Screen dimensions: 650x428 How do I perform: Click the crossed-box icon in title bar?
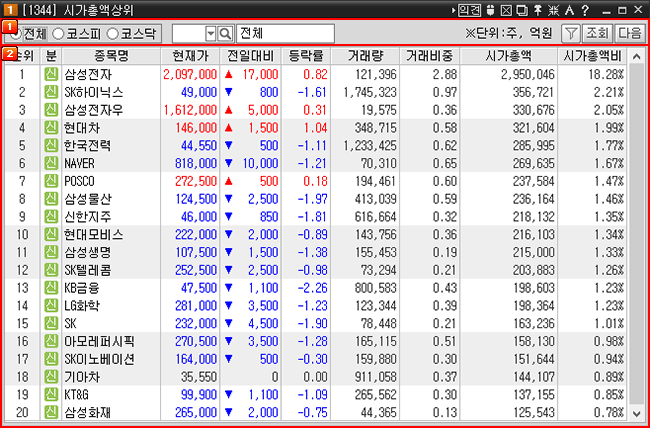[506, 10]
